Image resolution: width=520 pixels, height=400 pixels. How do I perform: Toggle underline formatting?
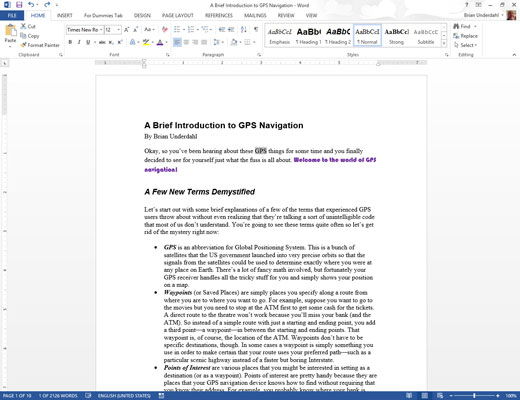[88, 42]
